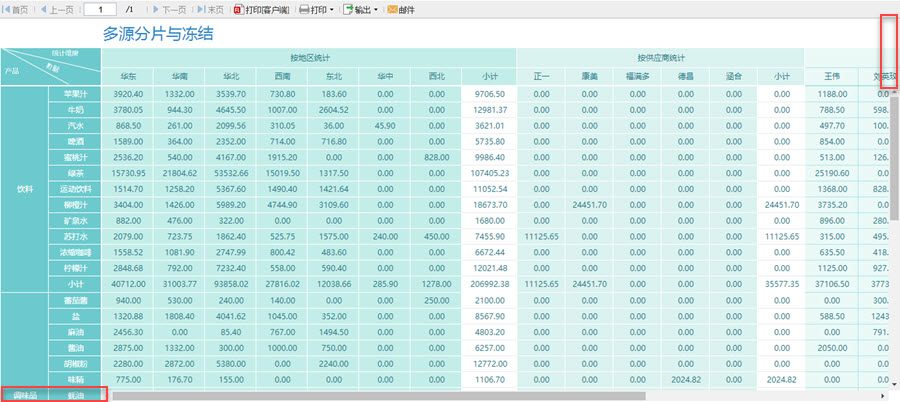Open the print (打印) dropdown arrow
Image resolution: width=900 pixels, height=402 pixels.
pos(332,10)
